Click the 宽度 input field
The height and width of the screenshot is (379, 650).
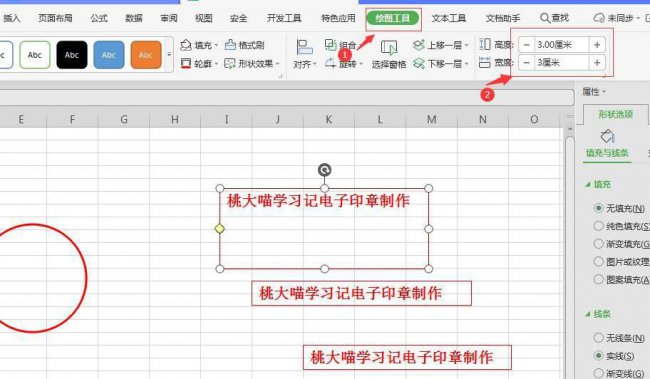click(562, 63)
